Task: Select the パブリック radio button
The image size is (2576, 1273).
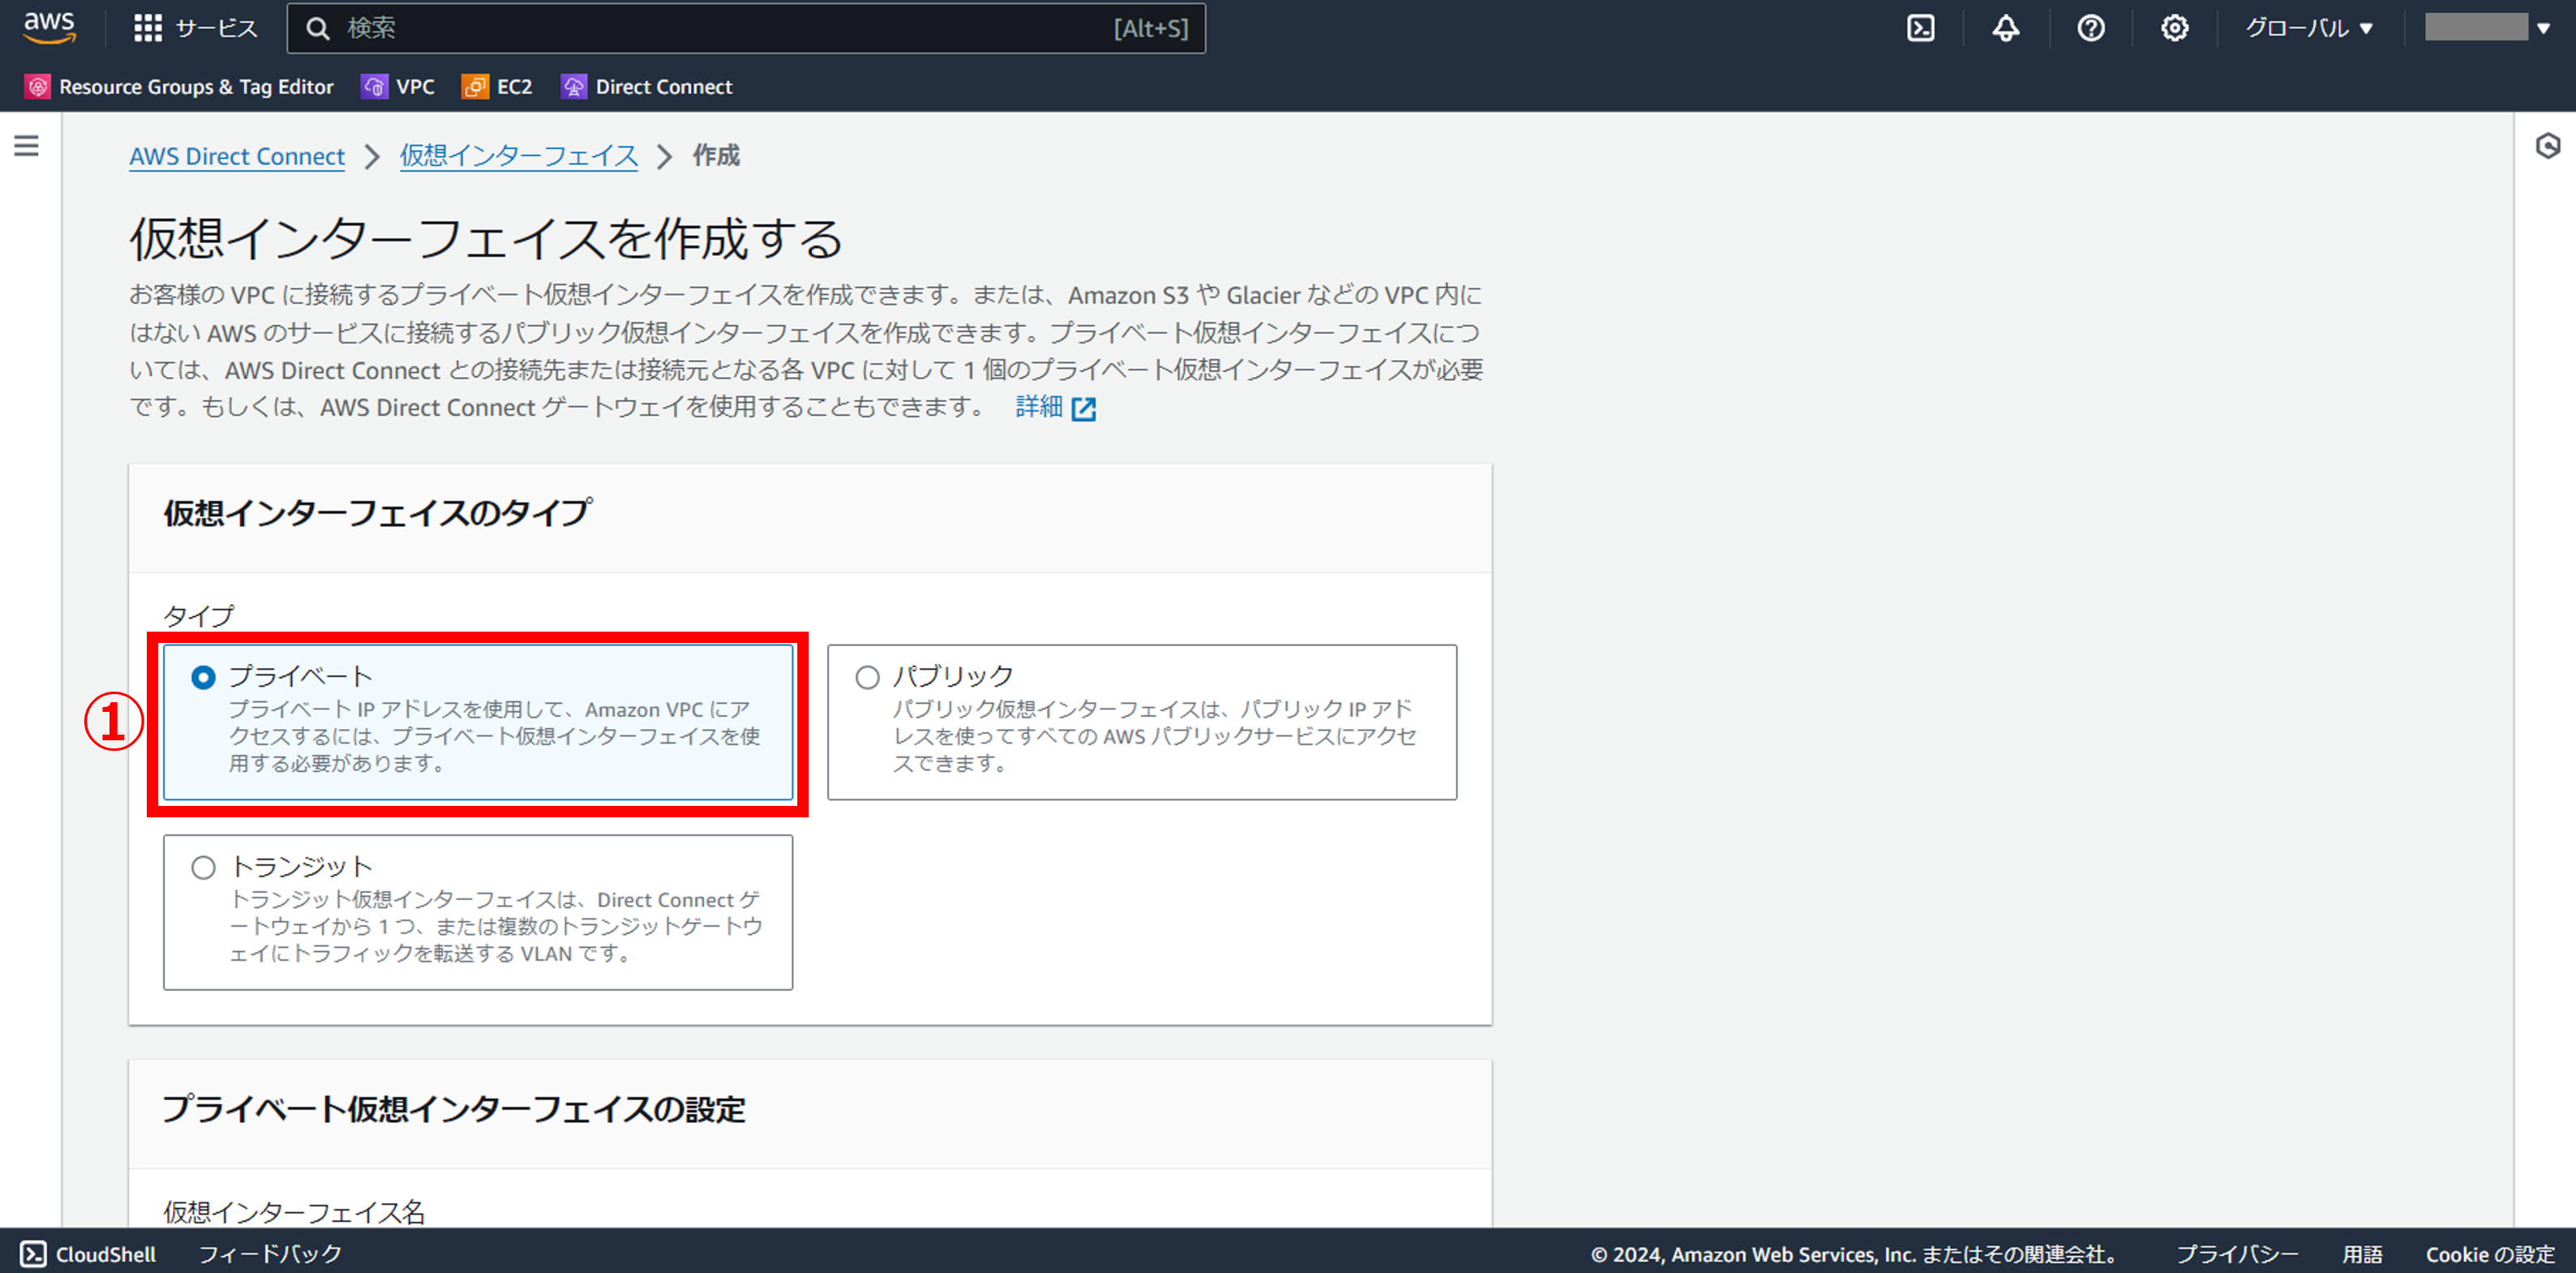Action: coord(867,678)
